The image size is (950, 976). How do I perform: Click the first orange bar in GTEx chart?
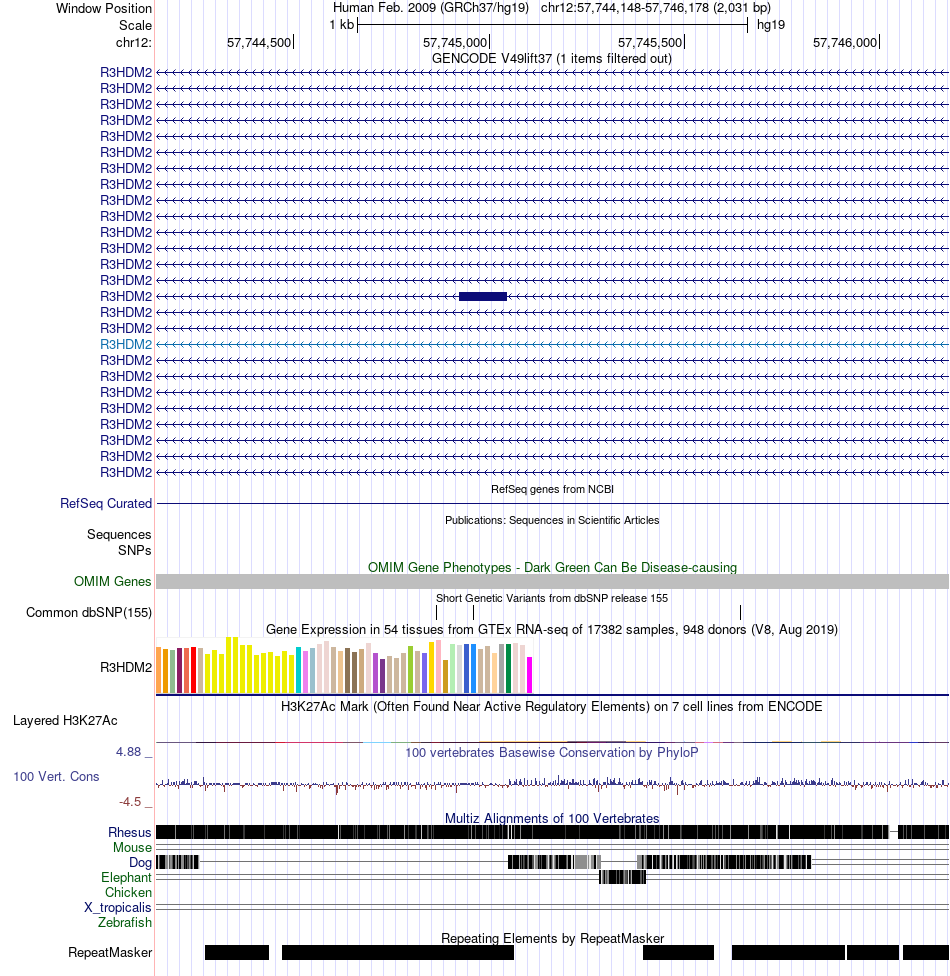(x=159, y=670)
